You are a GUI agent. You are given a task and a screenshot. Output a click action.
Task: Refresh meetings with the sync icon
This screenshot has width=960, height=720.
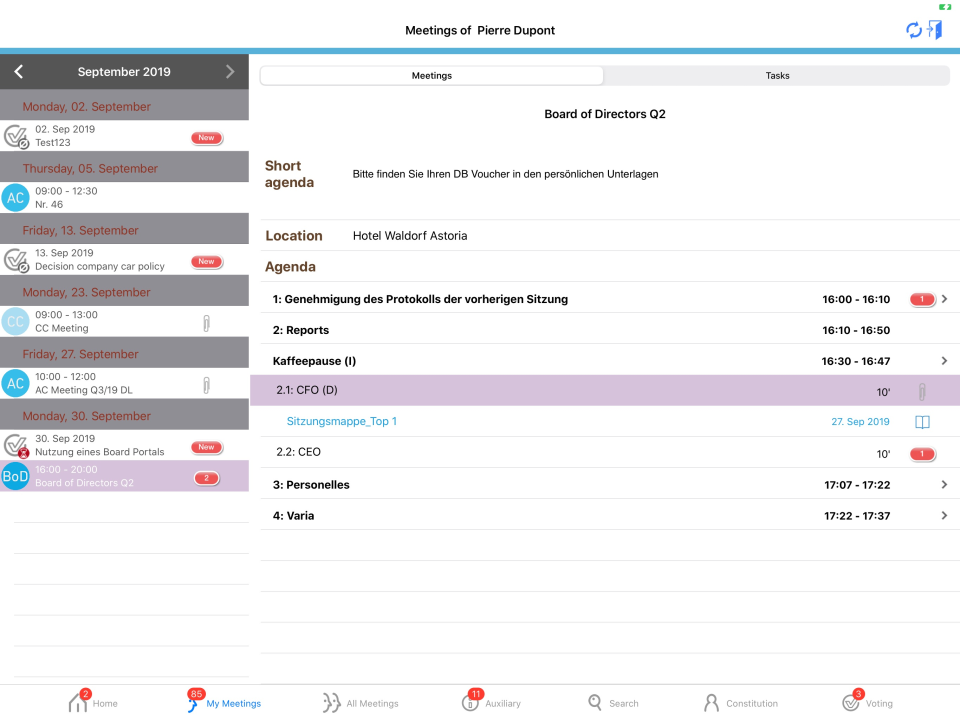pyautogui.click(x=912, y=31)
